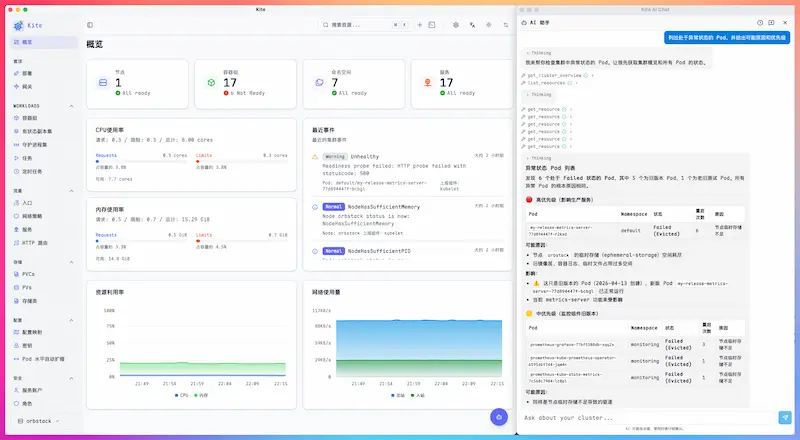Click the Ask about your cluster input
This screenshot has height=440, width=800.
(640, 417)
